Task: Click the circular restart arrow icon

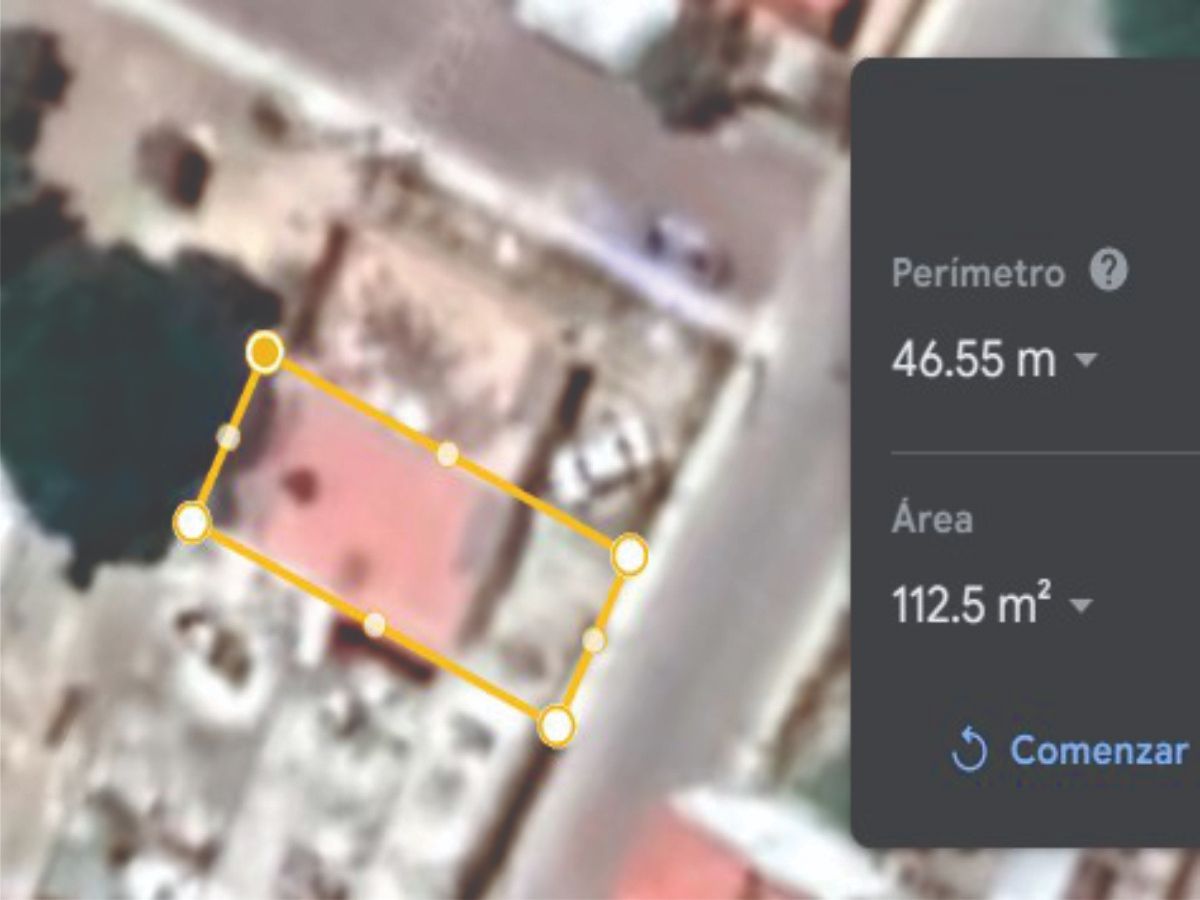Action: [969, 751]
